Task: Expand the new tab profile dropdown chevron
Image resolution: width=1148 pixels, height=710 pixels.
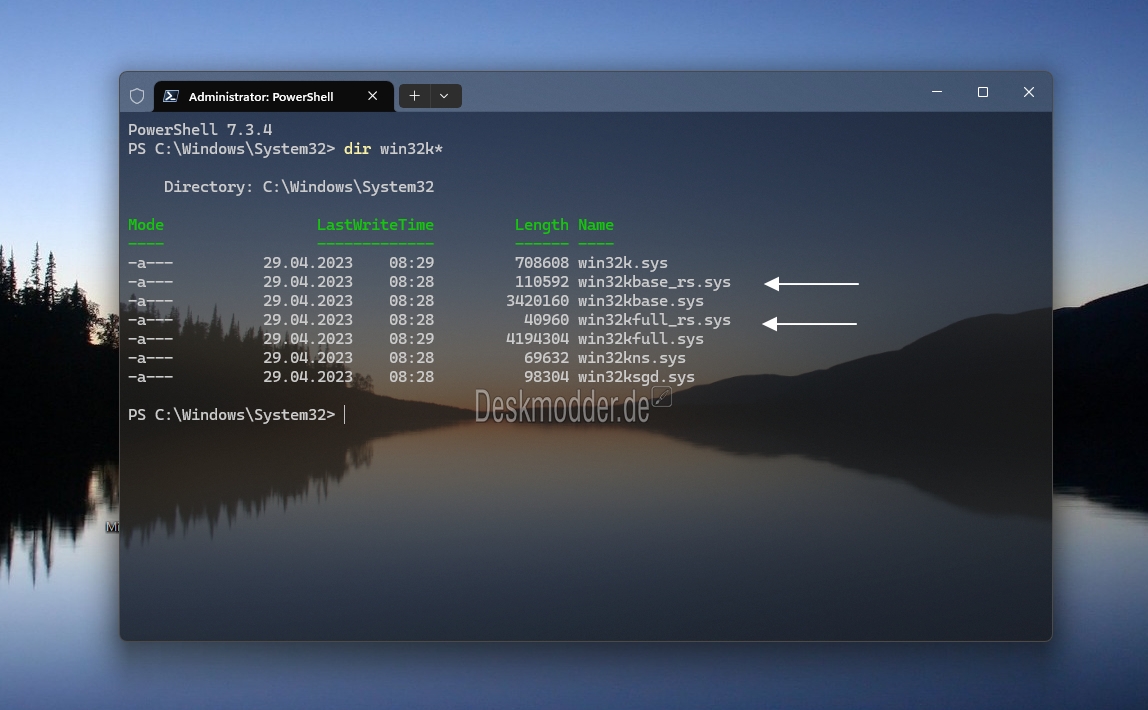Action: pos(444,96)
